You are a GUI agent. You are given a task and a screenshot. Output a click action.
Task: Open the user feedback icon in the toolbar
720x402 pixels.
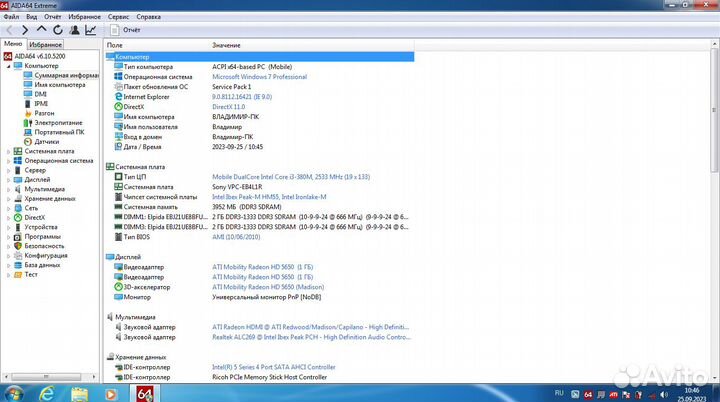tap(74, 30)
